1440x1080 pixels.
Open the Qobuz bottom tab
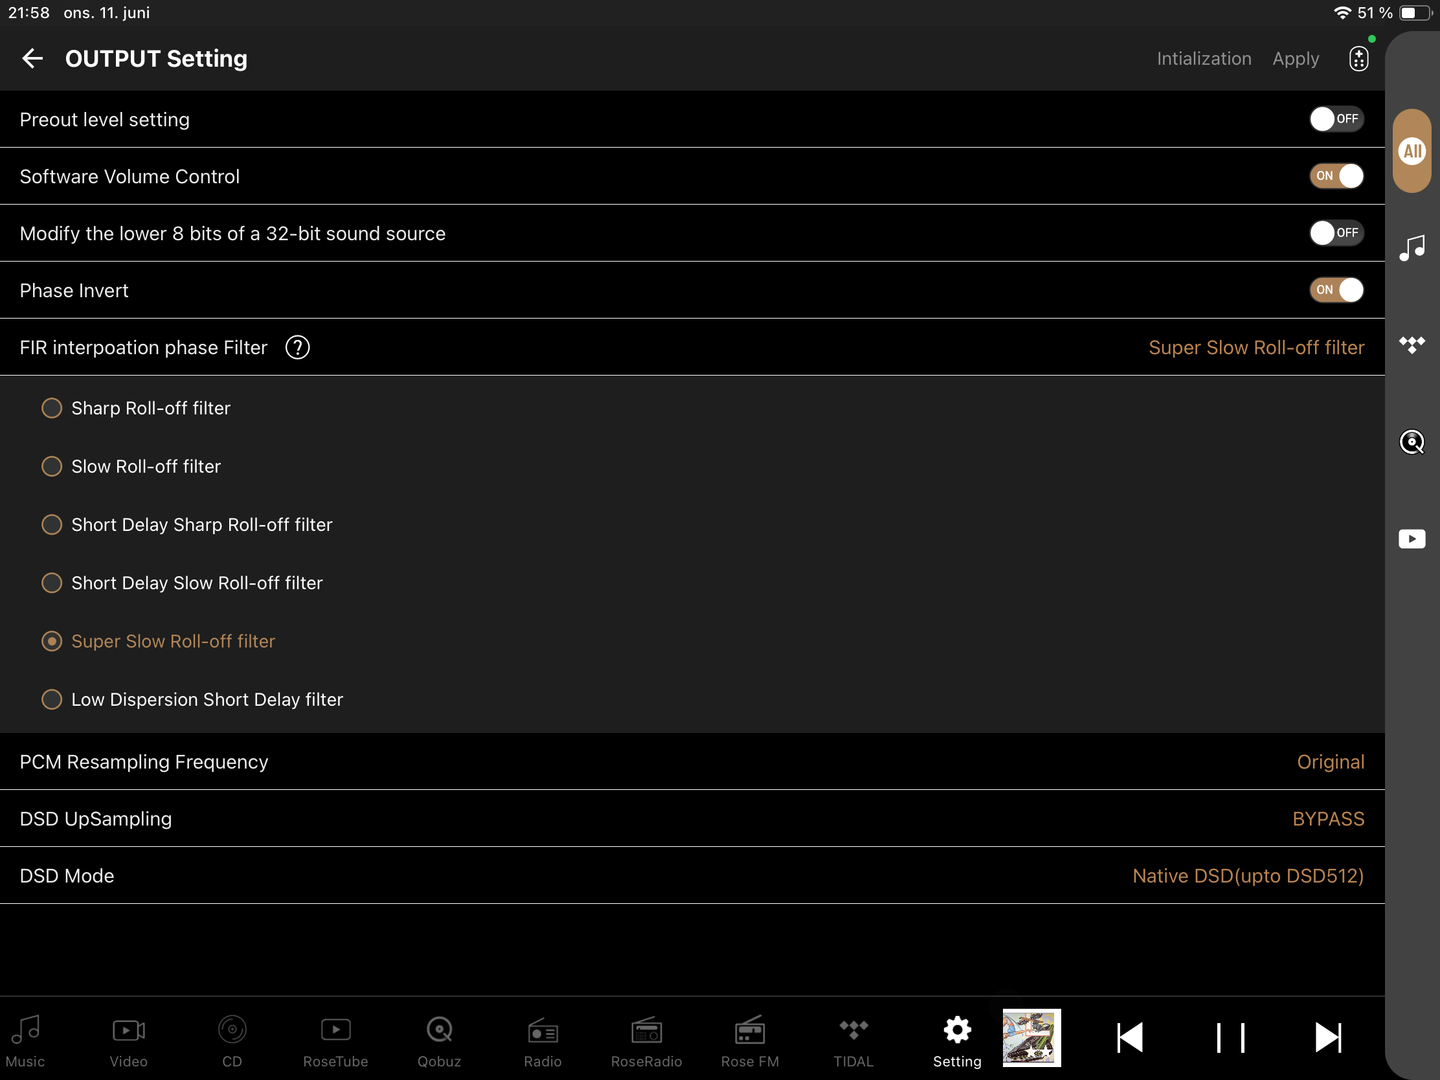pyautogui.click(x=439, y=1041)
